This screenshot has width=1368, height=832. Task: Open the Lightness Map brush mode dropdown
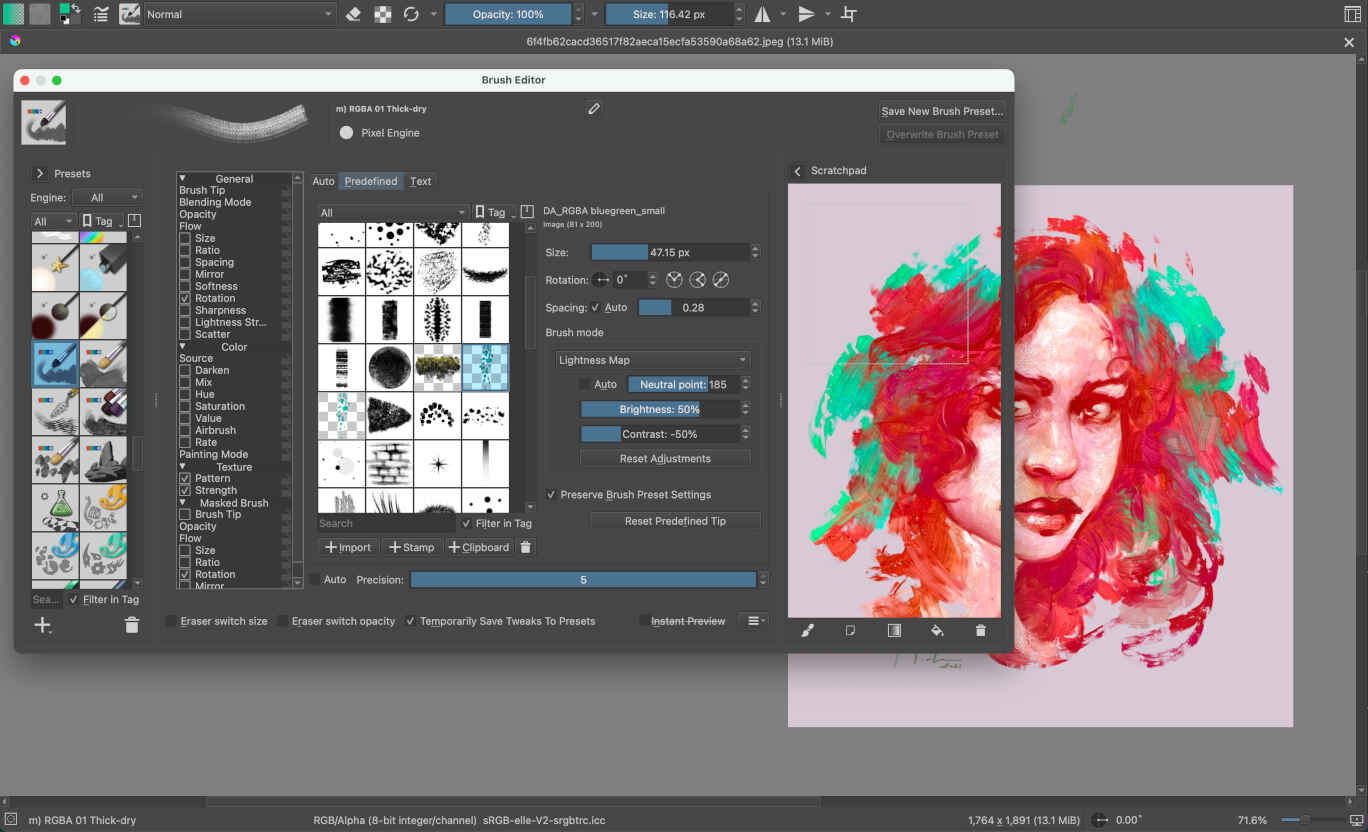651,359
